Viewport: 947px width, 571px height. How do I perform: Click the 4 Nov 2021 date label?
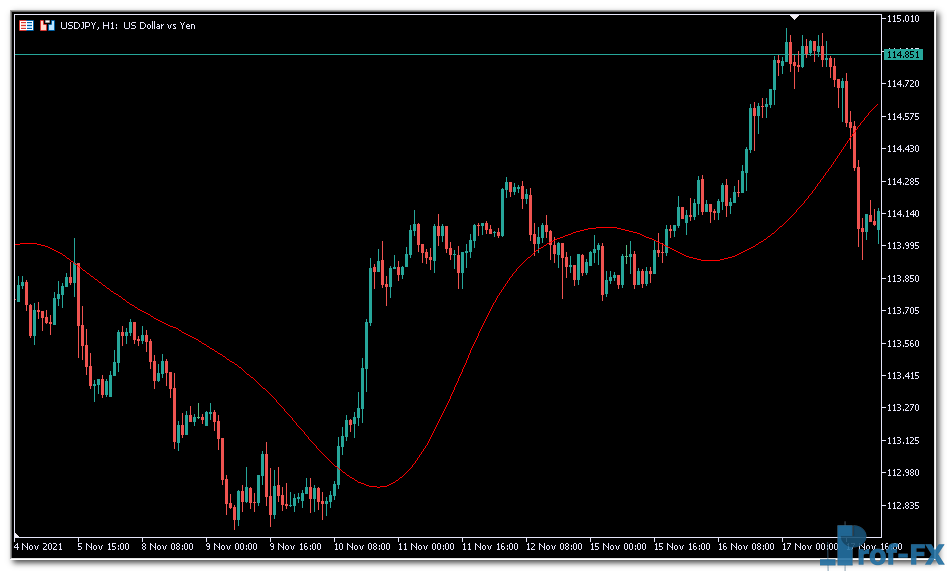pyautogui.click(x=38, y=547)
